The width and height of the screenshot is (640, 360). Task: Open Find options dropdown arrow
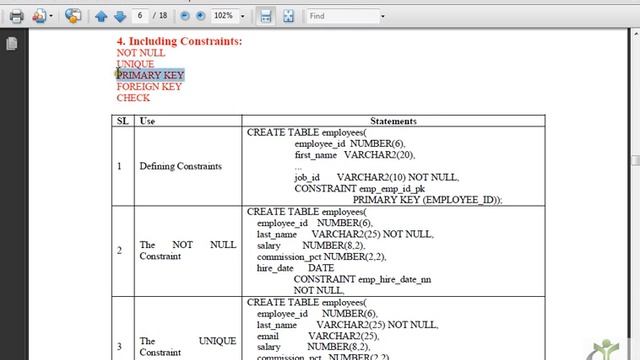pos(382,16)
